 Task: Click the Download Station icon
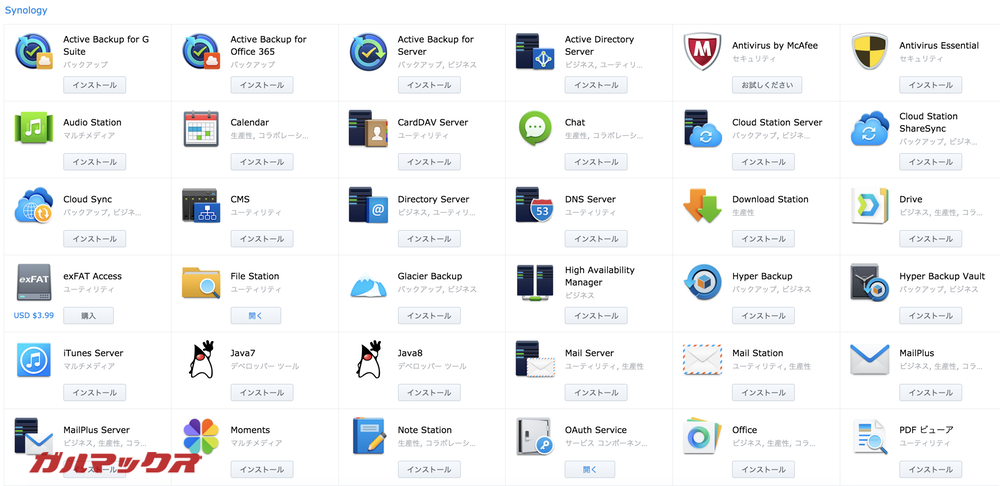click(x=702, y=206)
